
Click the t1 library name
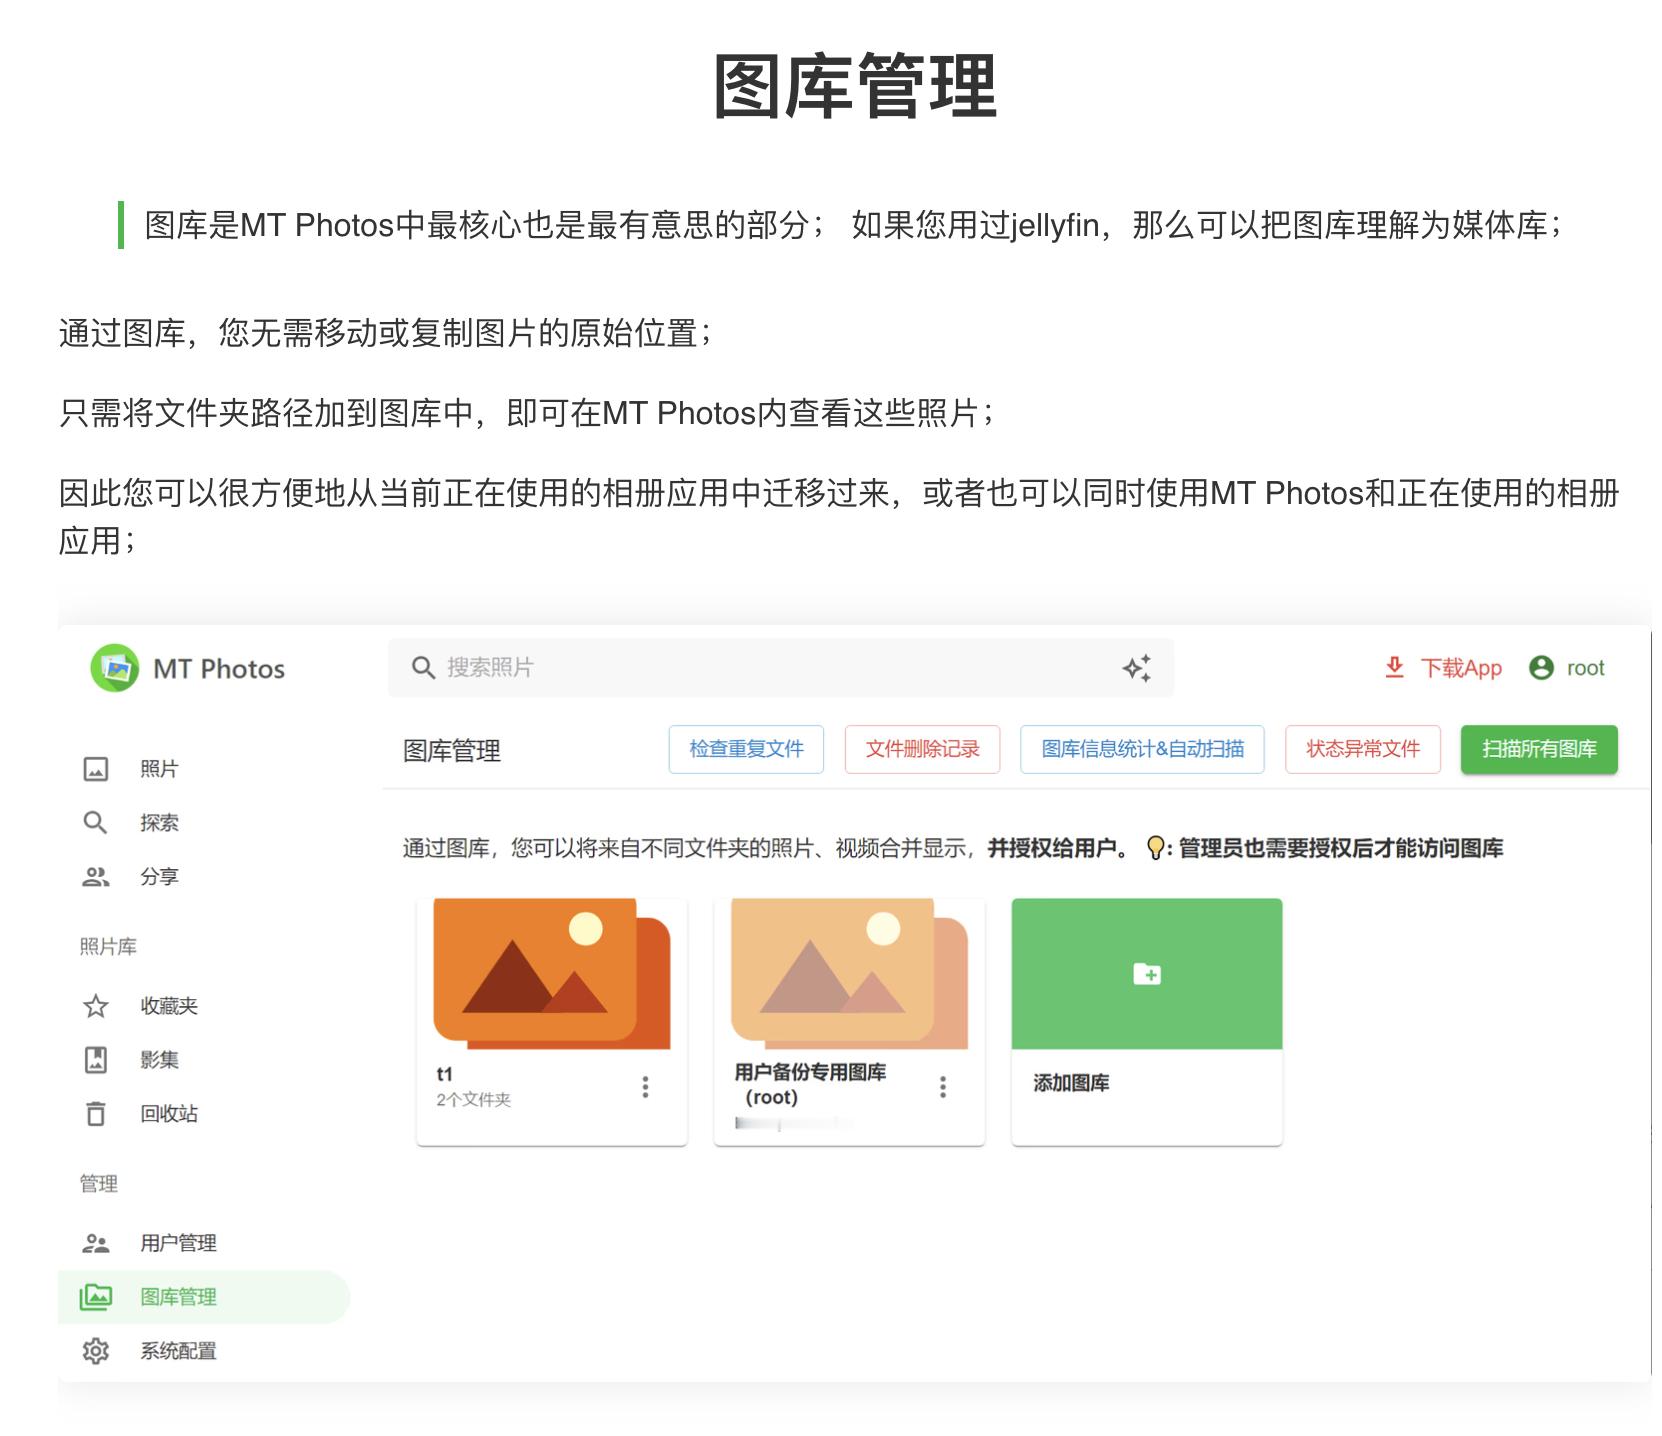(445, 1074)
